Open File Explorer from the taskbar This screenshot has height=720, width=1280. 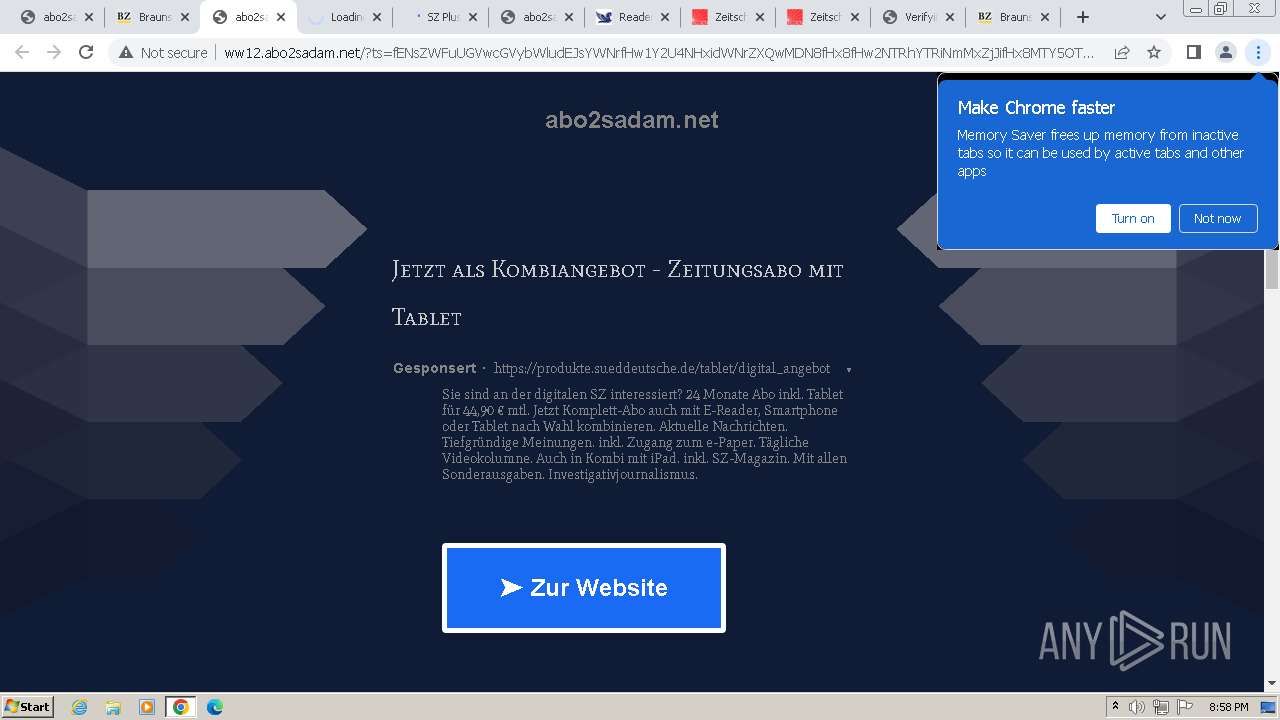pyautogui.click(x=113, y=707)
